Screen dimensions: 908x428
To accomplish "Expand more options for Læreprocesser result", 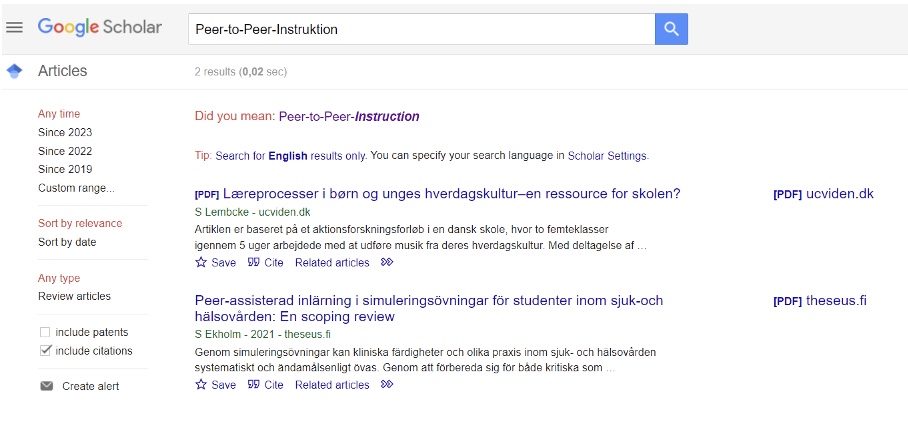I will point(387,263).
